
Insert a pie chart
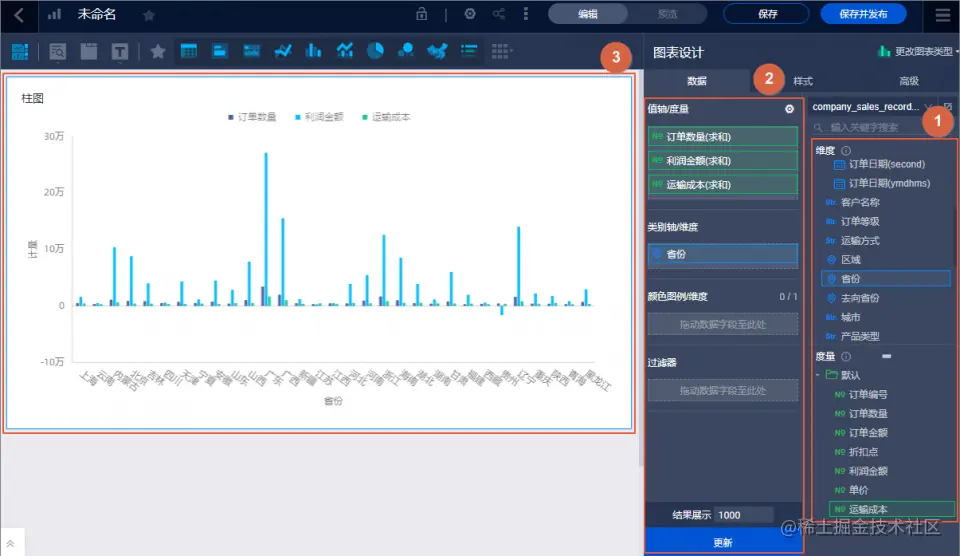tap(375, 51)
